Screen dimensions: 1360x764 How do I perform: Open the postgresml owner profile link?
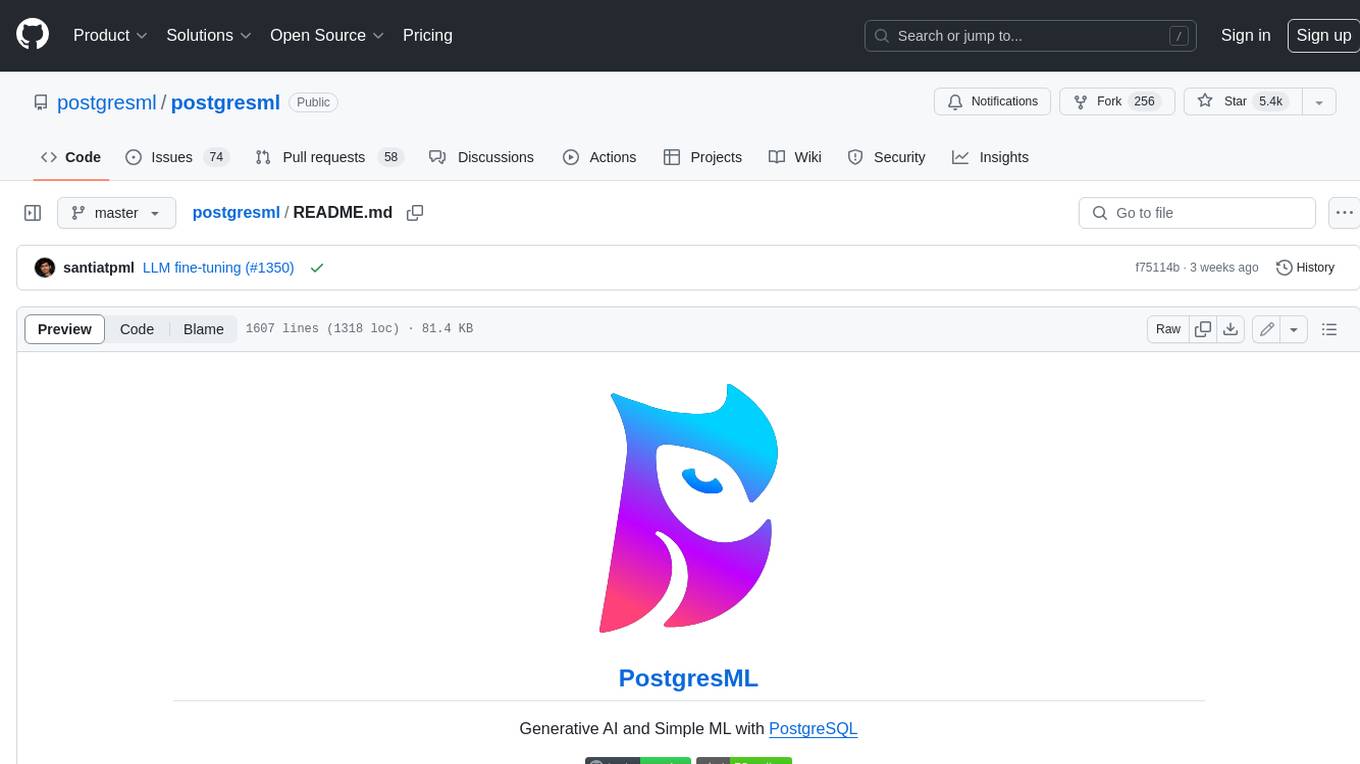(107, 102)
